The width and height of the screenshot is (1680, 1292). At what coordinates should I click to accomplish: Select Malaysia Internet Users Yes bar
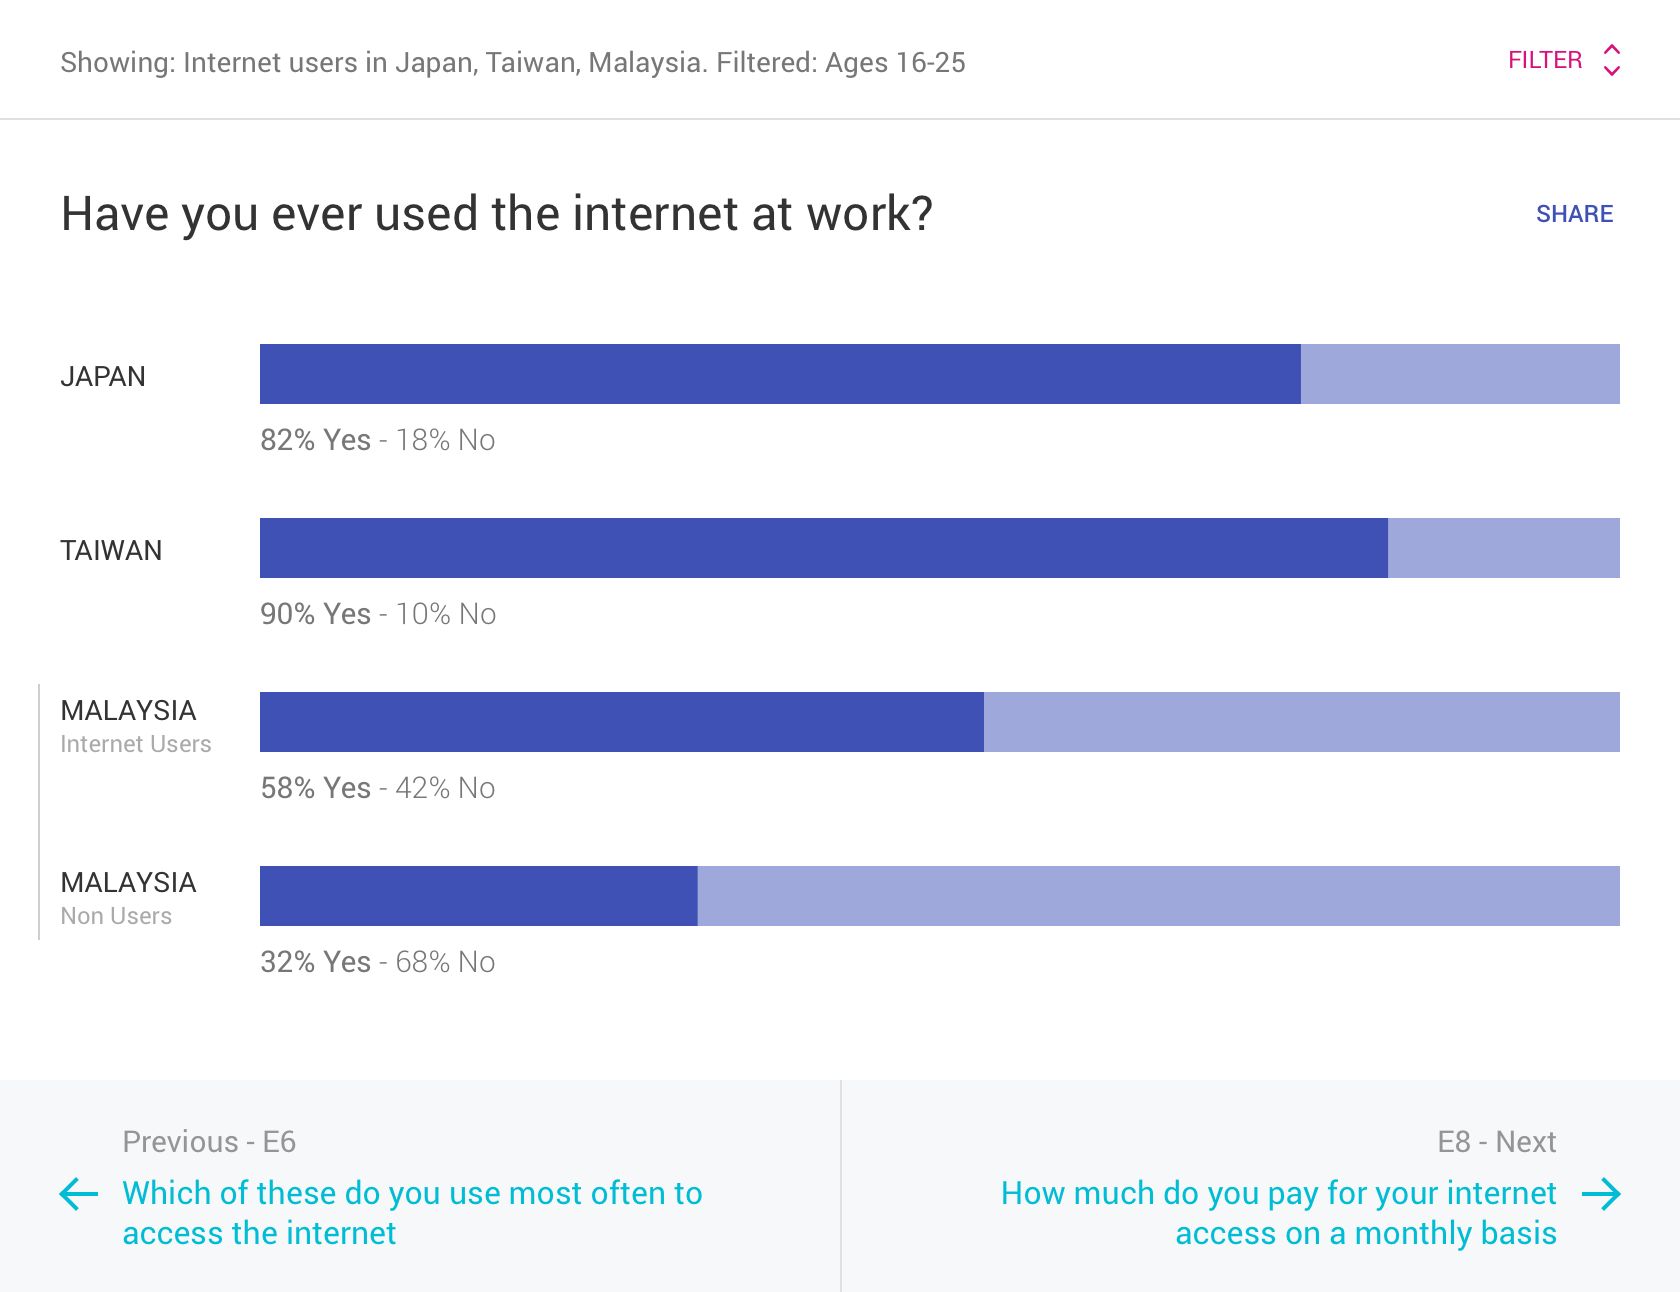tap(621, 722)
